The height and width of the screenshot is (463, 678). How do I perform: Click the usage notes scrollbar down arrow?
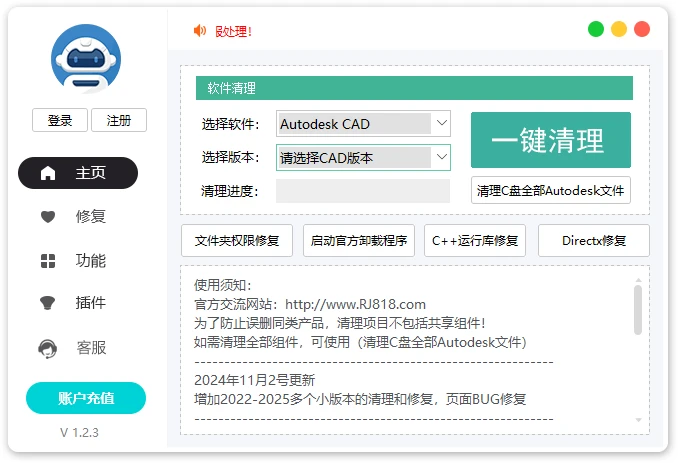coord(638,420)
